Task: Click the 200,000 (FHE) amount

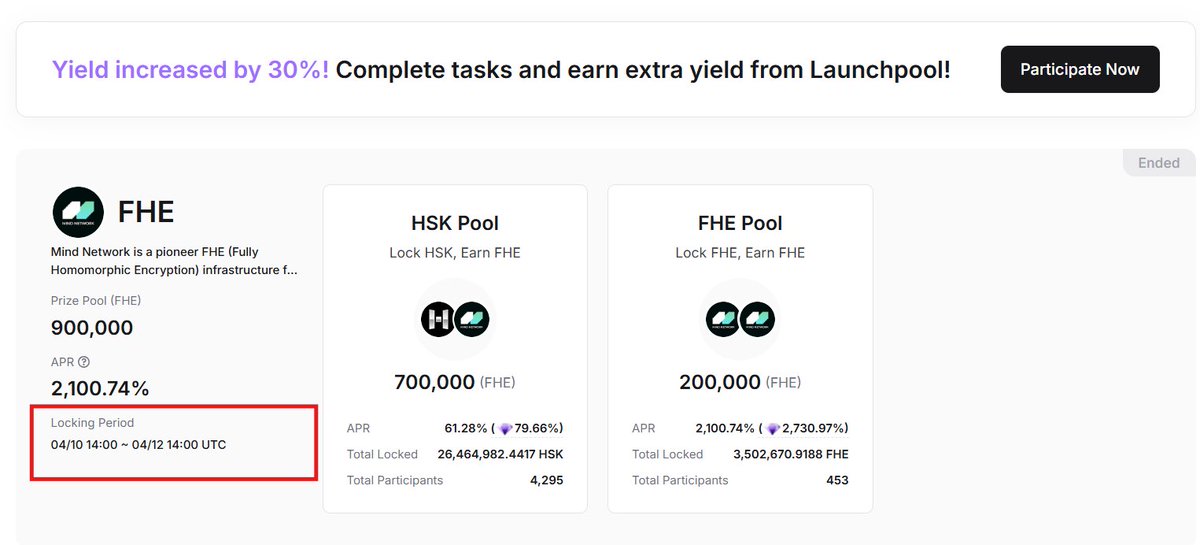Action: [740, 382]
